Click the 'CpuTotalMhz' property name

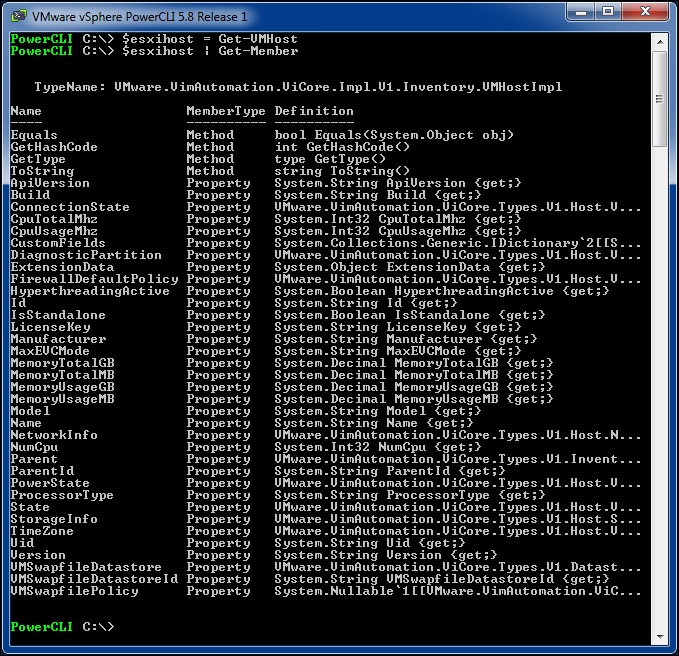pos(54,219)
